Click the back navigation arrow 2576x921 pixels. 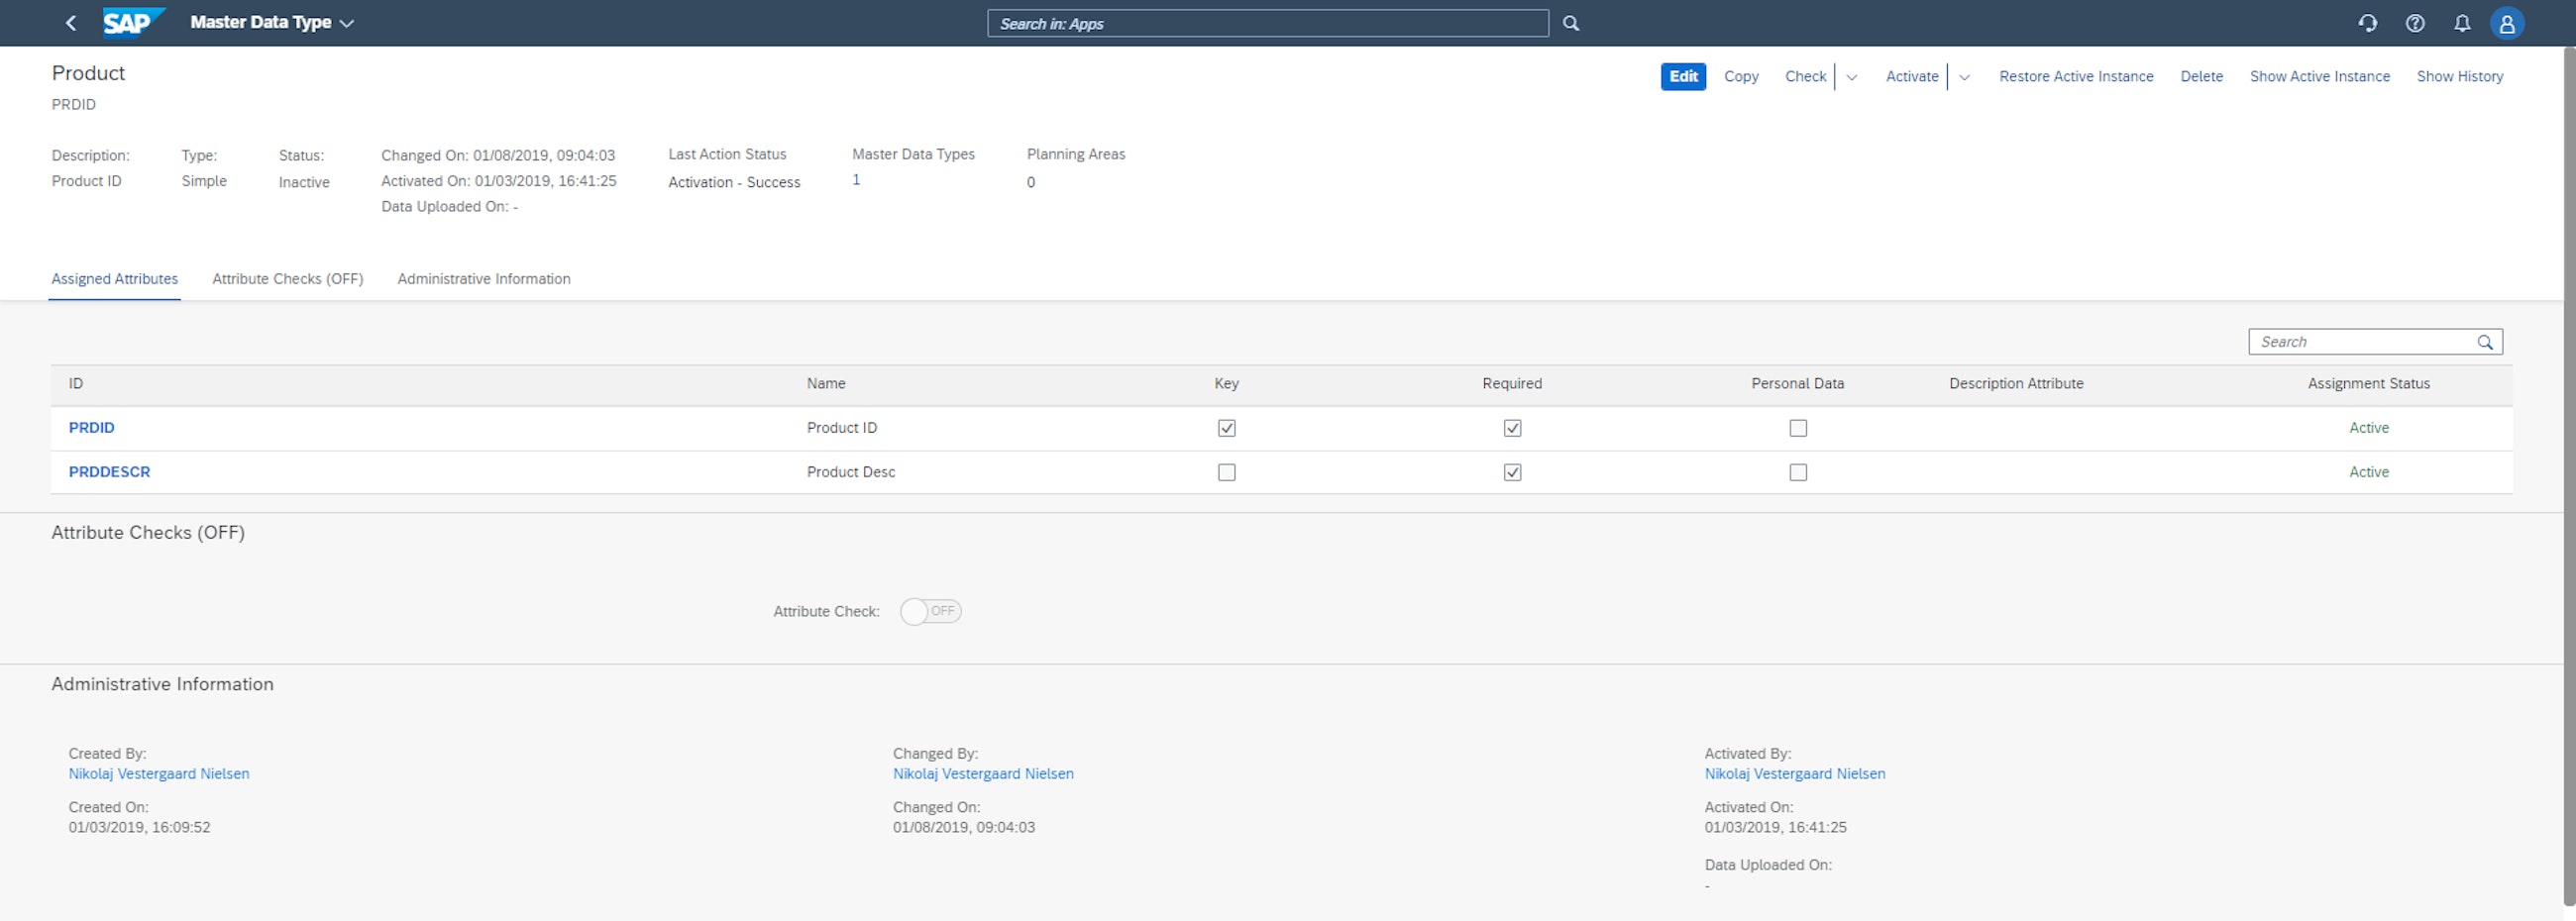69,22
